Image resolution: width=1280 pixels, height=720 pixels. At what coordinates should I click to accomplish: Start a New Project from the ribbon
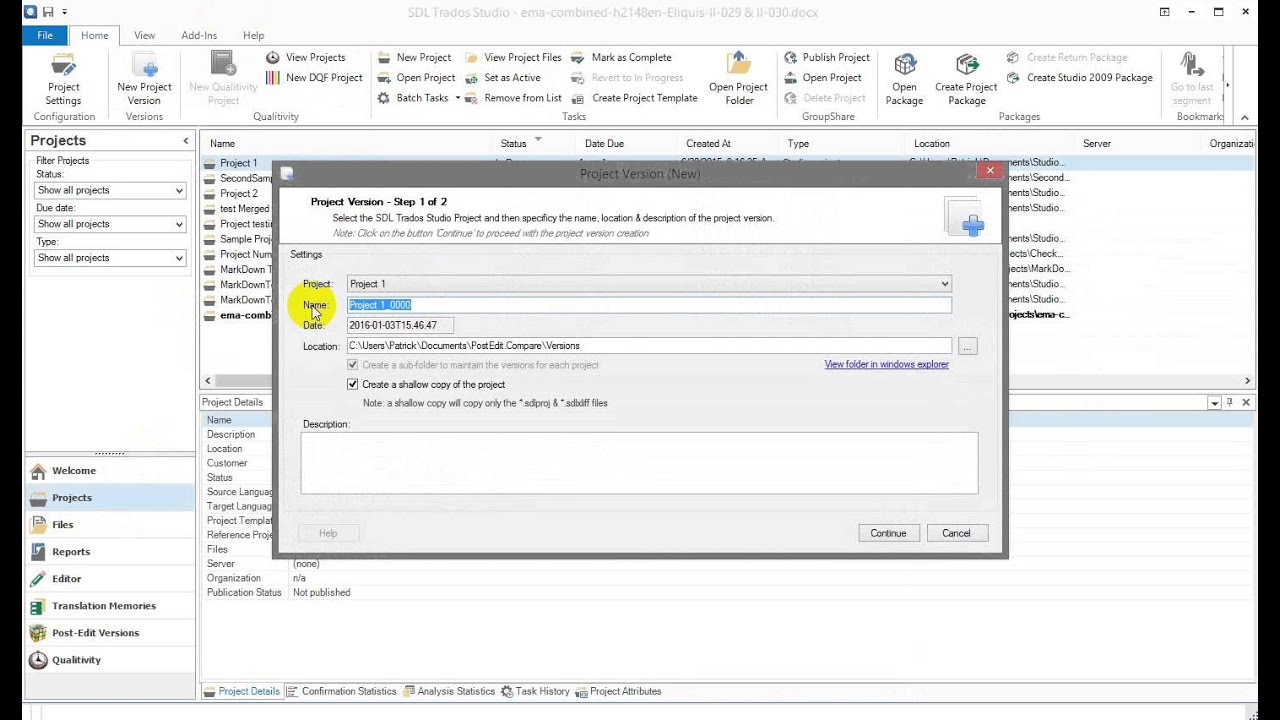point(414,57)
